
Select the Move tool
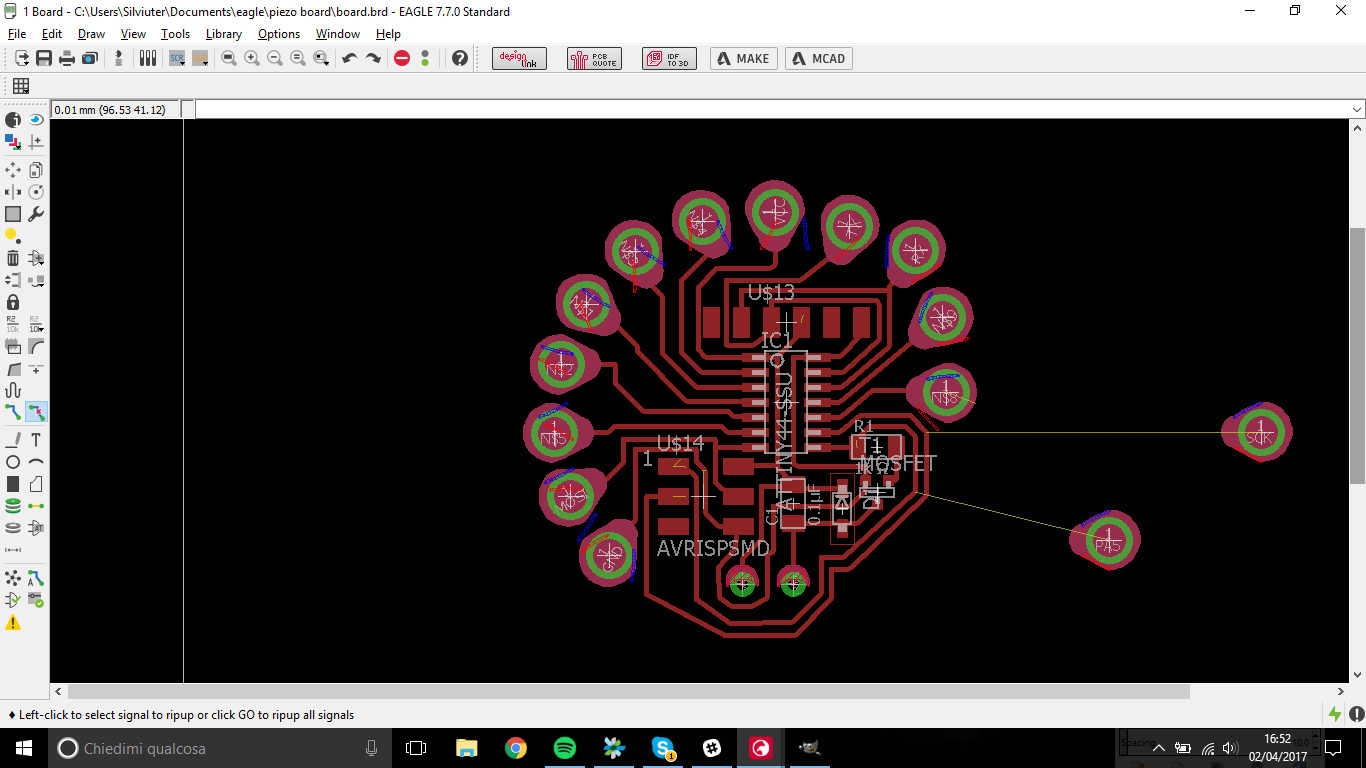point(13,170)
